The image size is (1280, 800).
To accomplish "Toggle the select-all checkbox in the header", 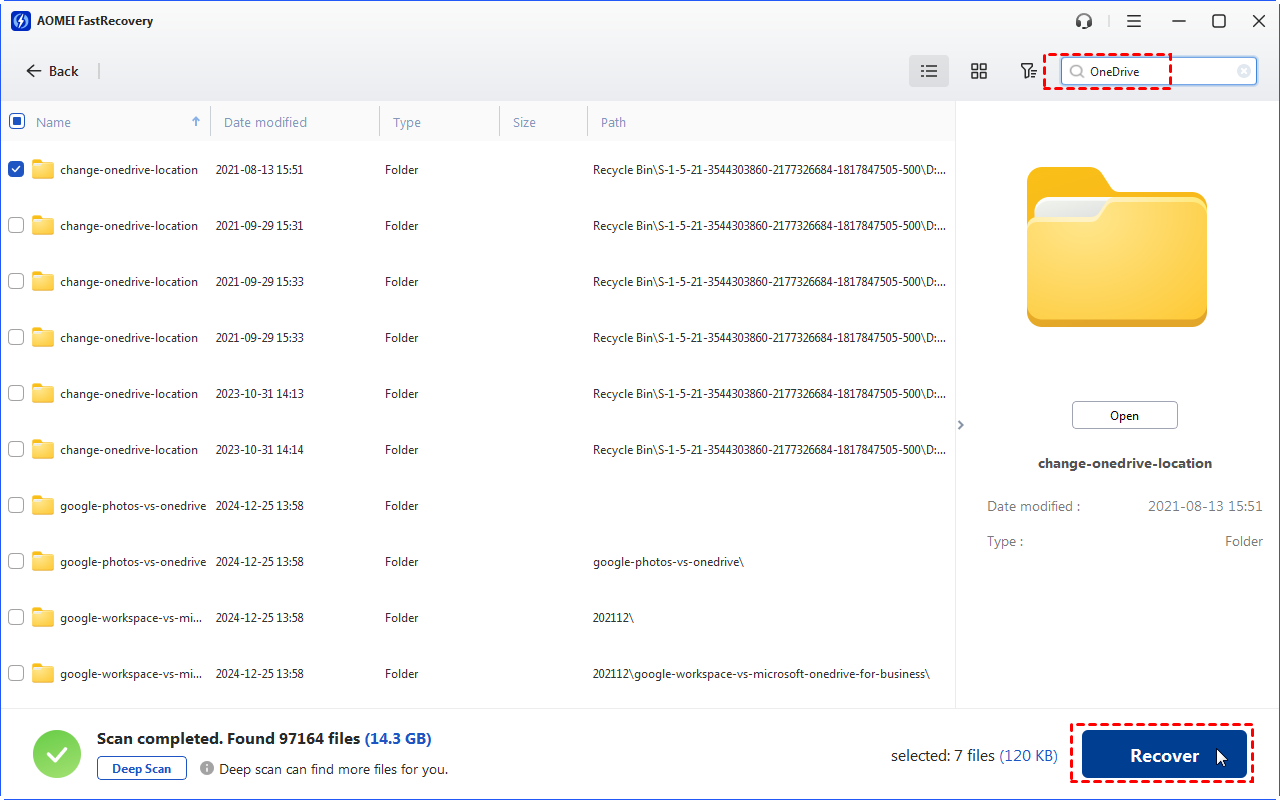I will click(16, 120).
